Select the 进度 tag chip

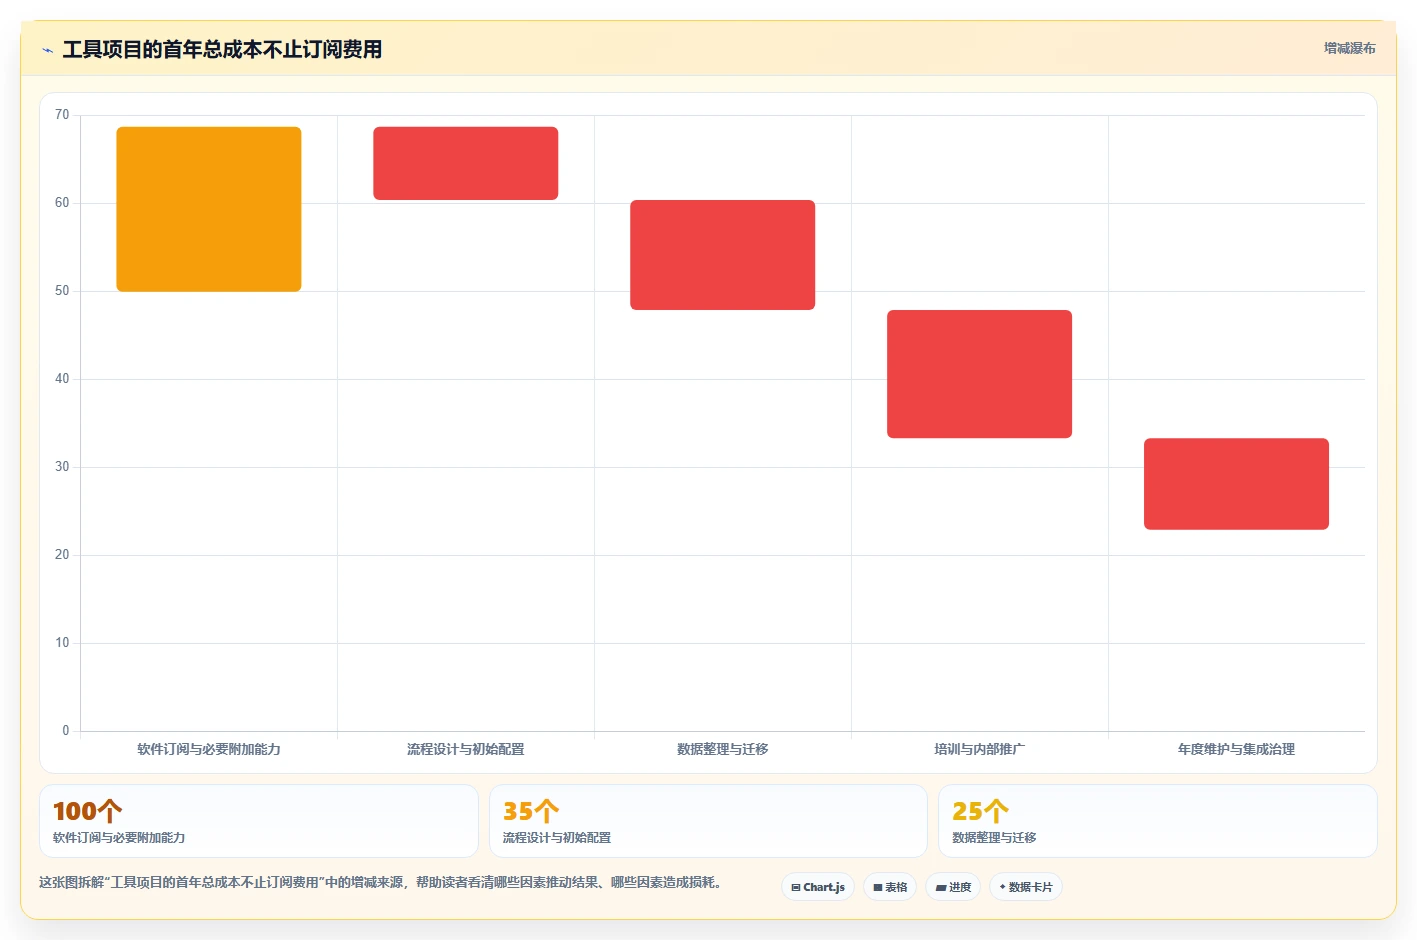(x=953, y=887)
